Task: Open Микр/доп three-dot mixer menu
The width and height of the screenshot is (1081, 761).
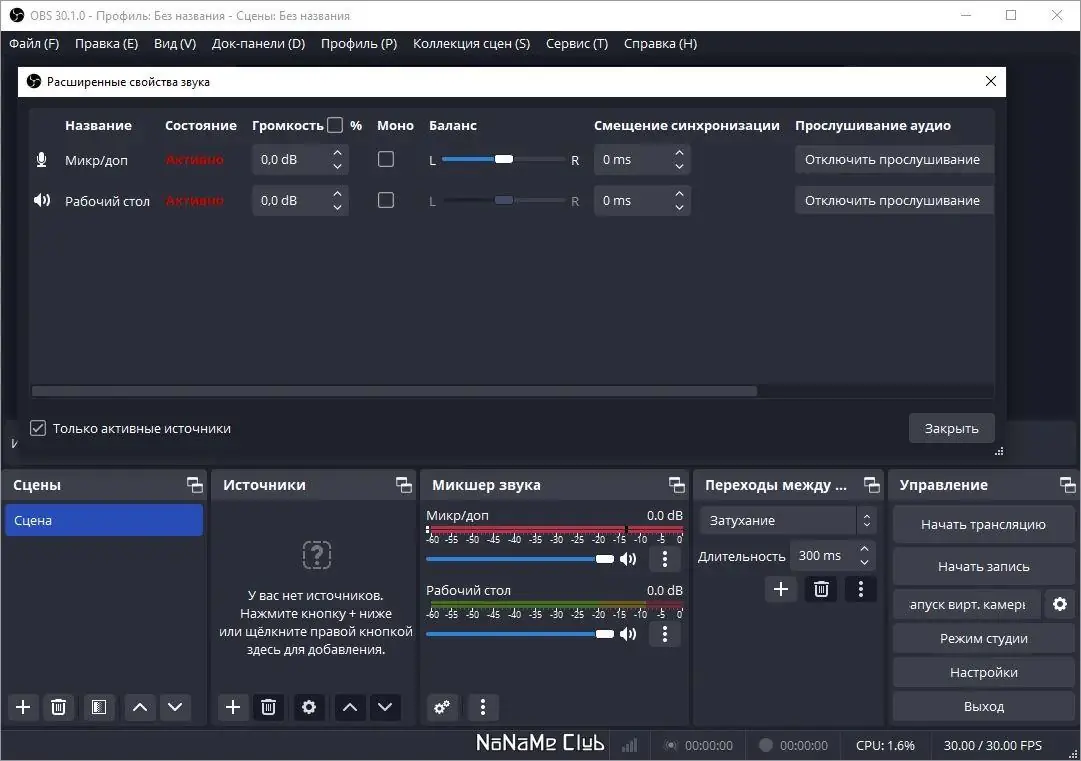Action: (665, 559)
